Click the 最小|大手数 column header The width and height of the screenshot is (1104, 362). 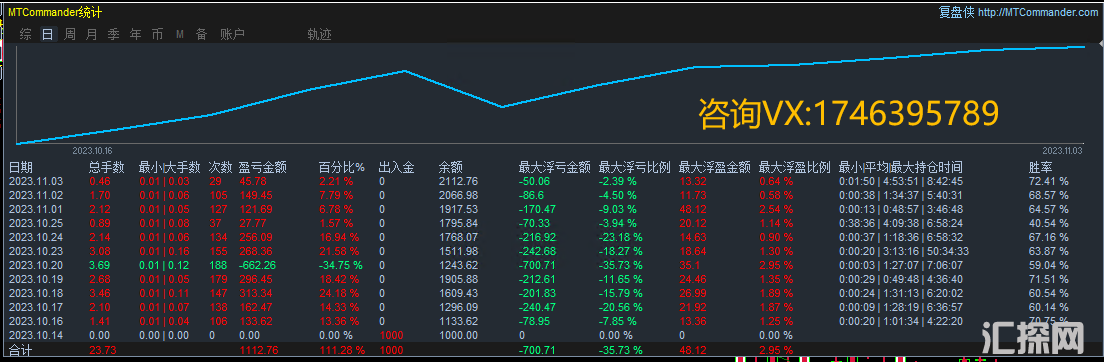pyautogui.click(x=170, y=168)
